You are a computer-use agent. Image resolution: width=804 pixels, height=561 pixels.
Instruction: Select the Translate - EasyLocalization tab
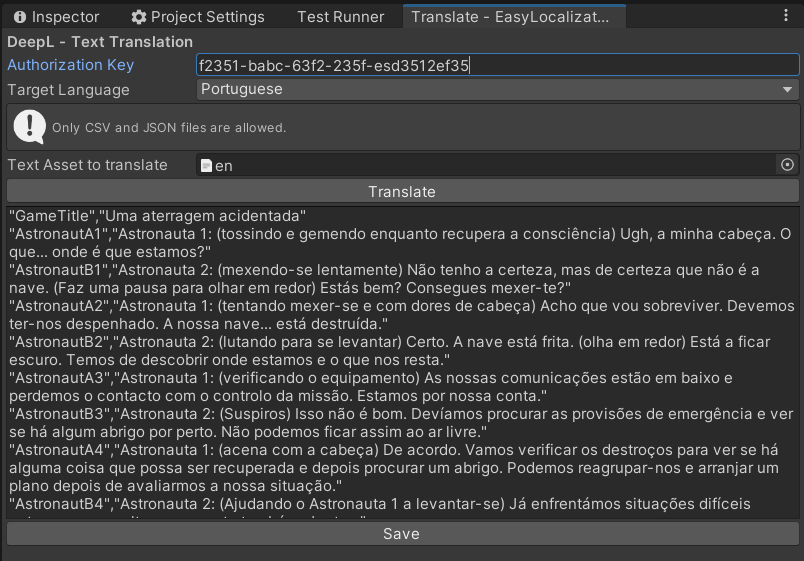[510, 17]
